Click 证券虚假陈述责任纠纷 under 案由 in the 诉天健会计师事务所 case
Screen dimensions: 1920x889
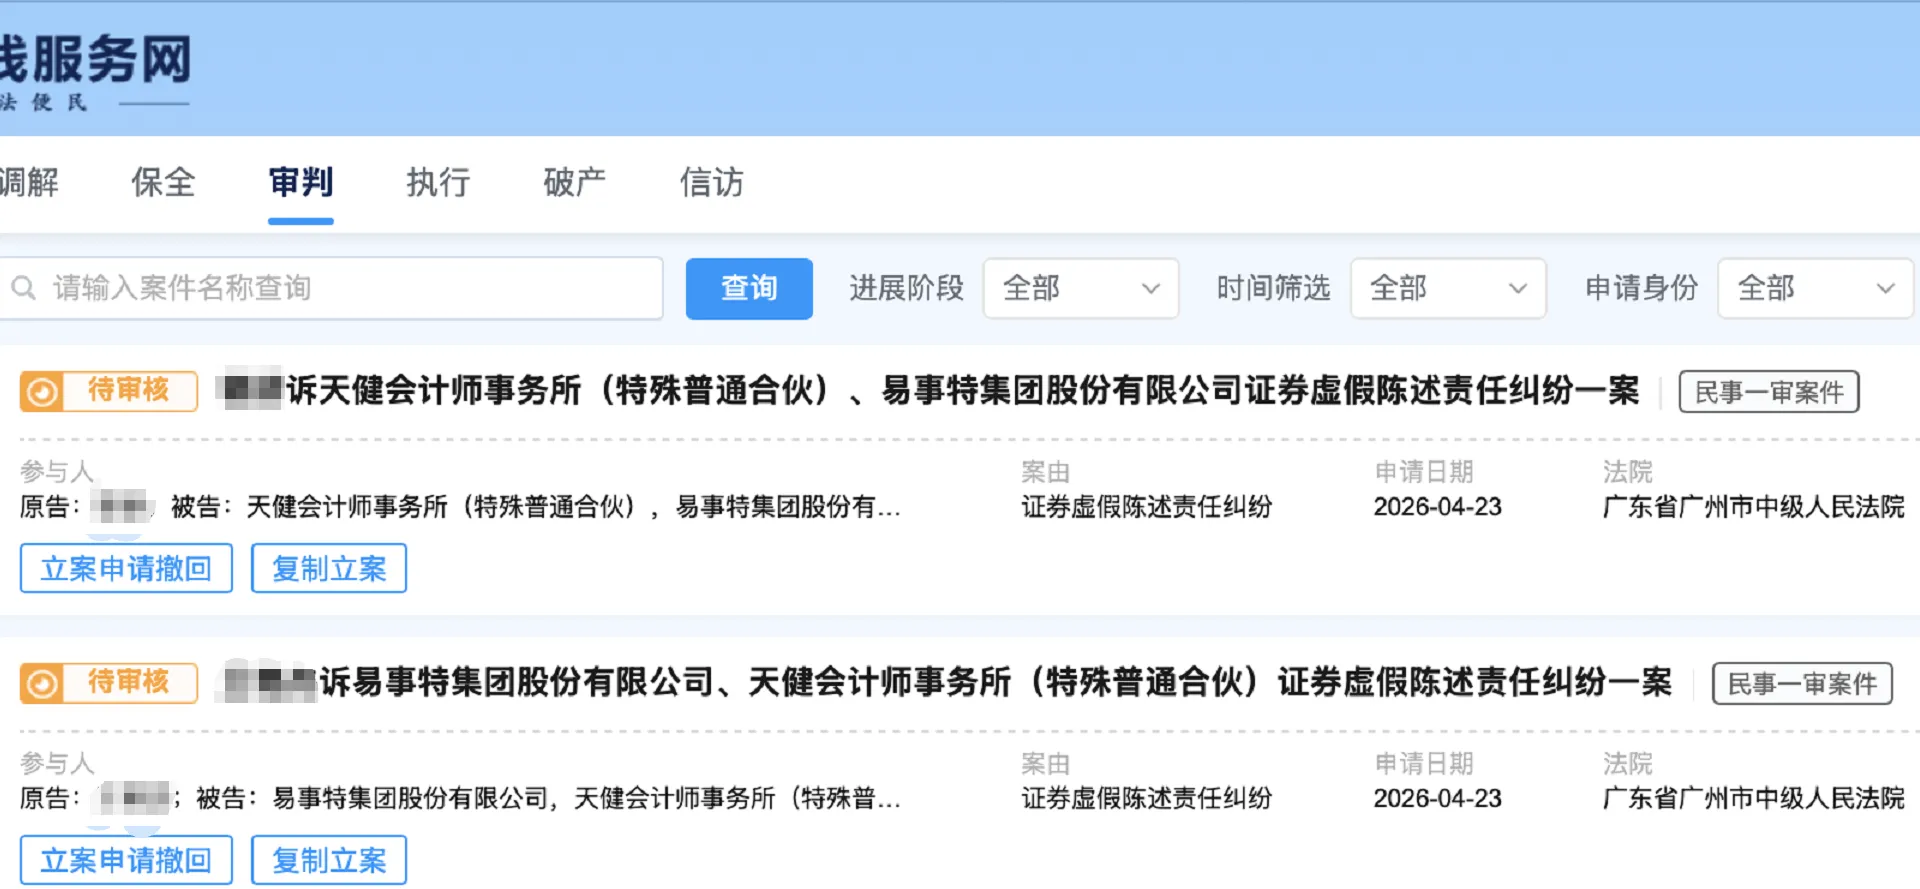pos(1147,507)
